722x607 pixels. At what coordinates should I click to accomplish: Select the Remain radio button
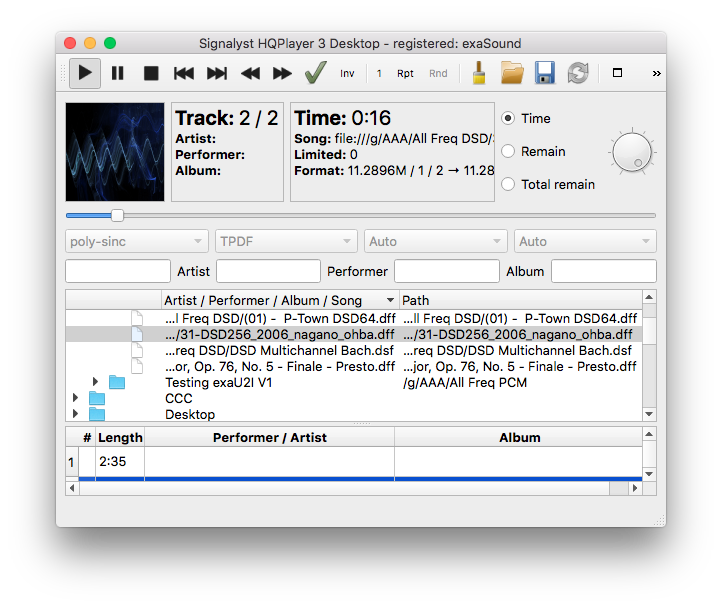click(508, 151)
